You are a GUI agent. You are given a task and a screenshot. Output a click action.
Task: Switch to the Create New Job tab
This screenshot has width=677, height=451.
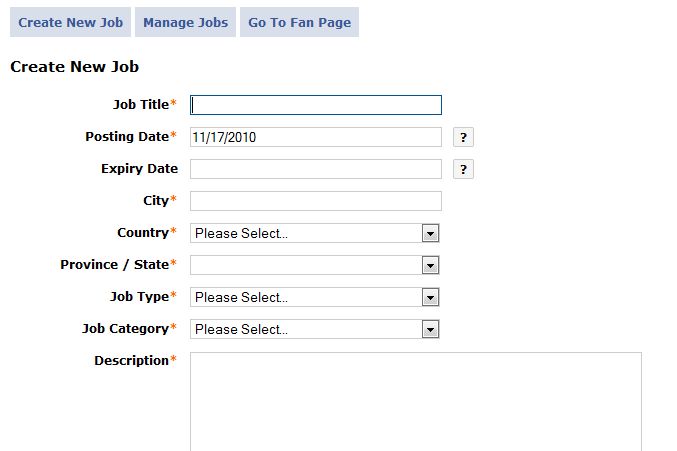pos(70,22)
